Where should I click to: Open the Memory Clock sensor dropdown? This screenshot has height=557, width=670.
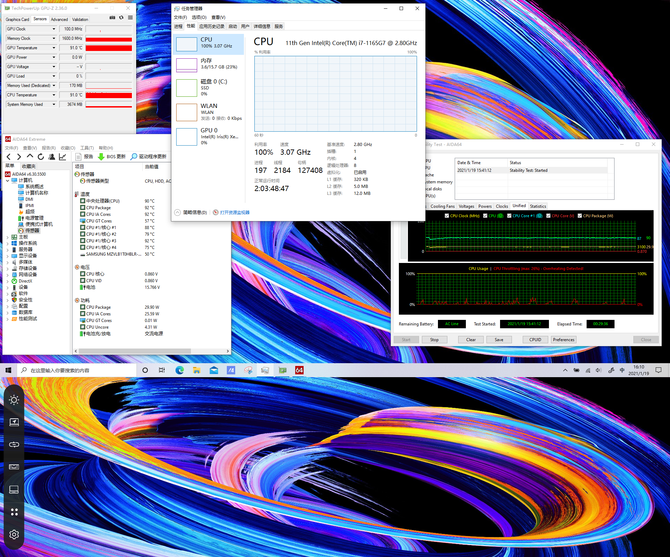click(x=54, y=38)
